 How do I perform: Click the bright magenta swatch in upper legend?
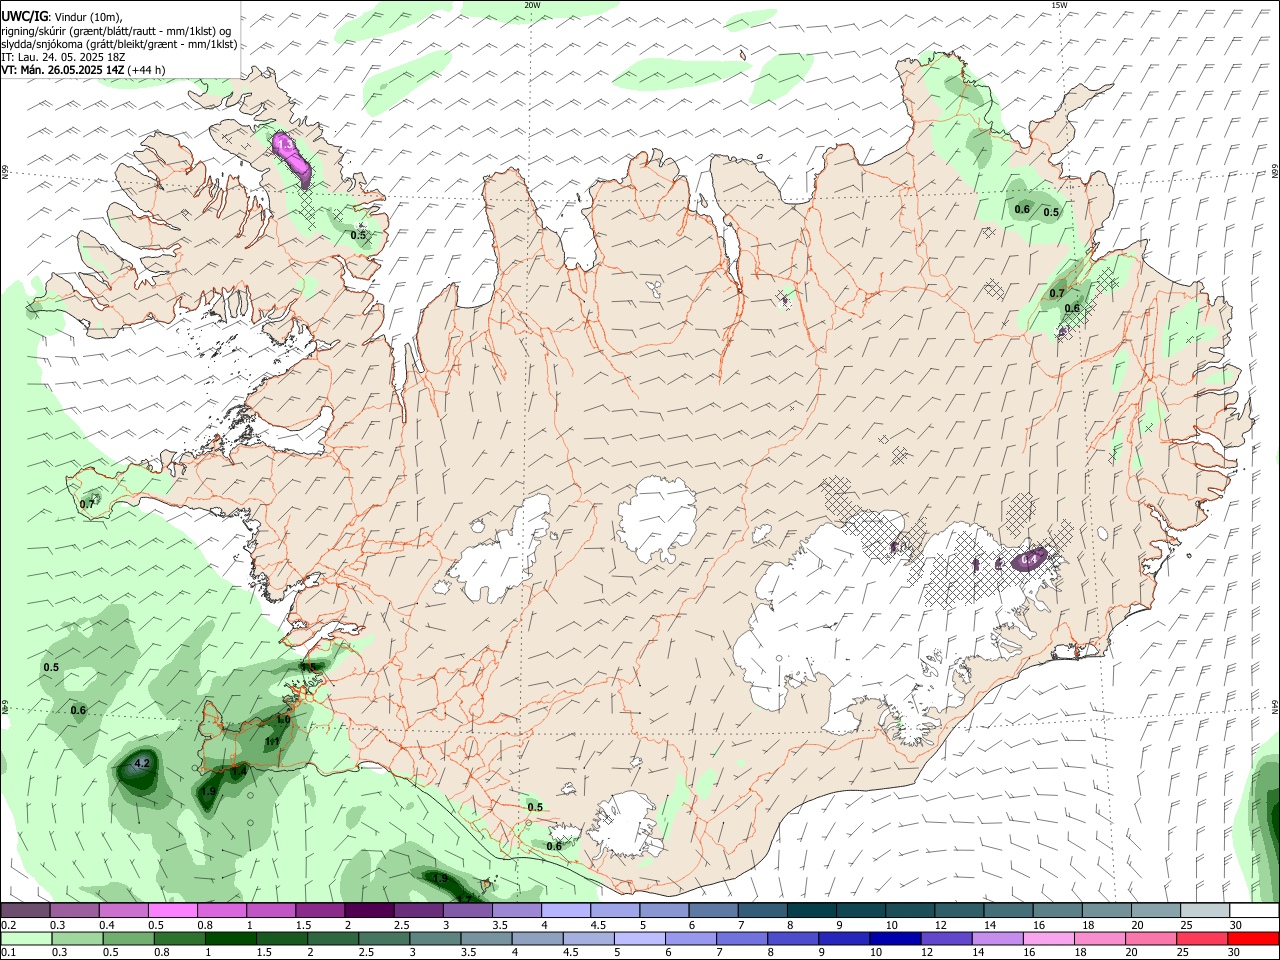pyautogui.click(x=172, y=911)
